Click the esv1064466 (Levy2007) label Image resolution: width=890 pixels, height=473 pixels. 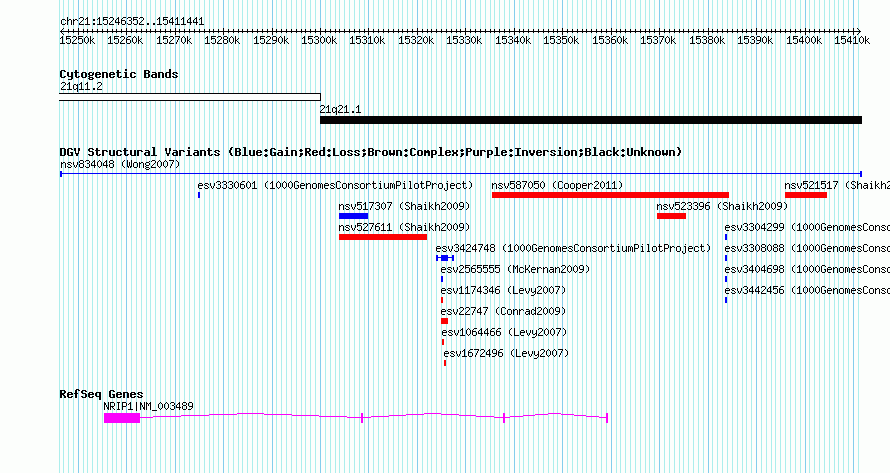tap(505, 333)
